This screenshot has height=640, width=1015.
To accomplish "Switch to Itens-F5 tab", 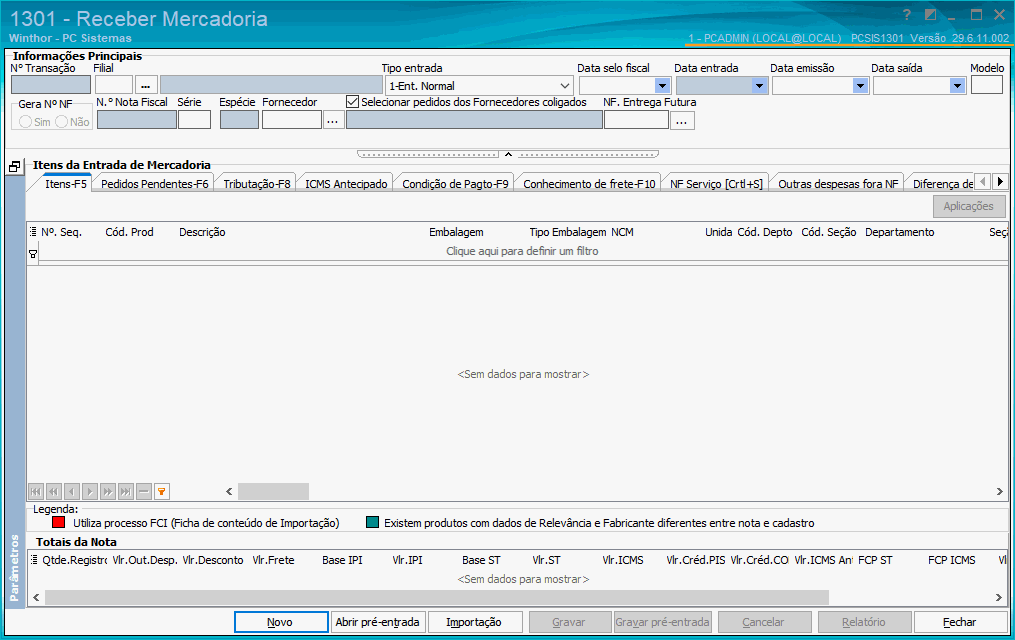I will point(65,184).
